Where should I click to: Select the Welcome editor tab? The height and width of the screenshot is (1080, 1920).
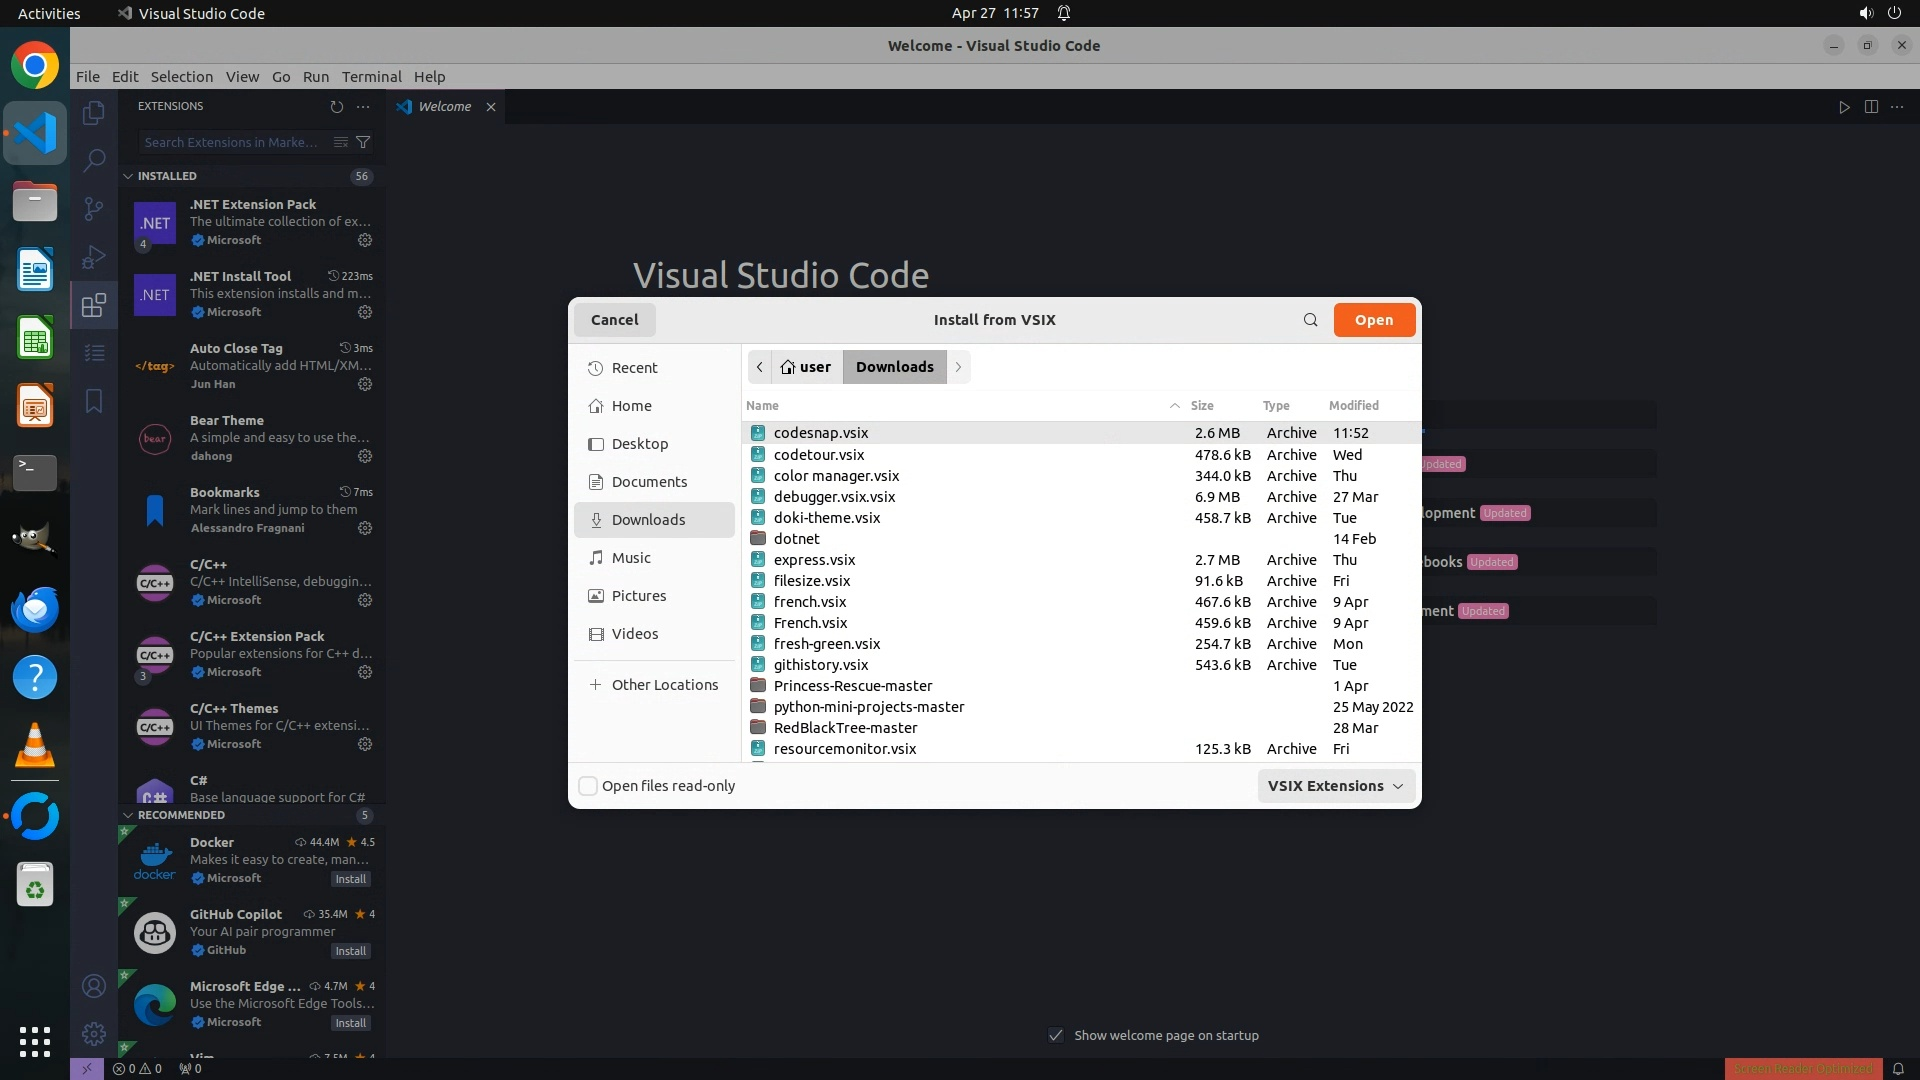[444, 107]
